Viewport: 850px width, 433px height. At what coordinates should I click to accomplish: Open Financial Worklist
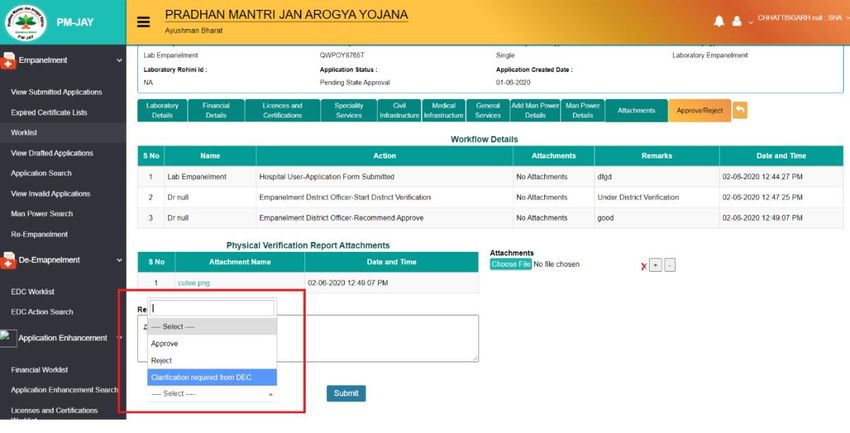pyautogui.click(x=40, y=370)
